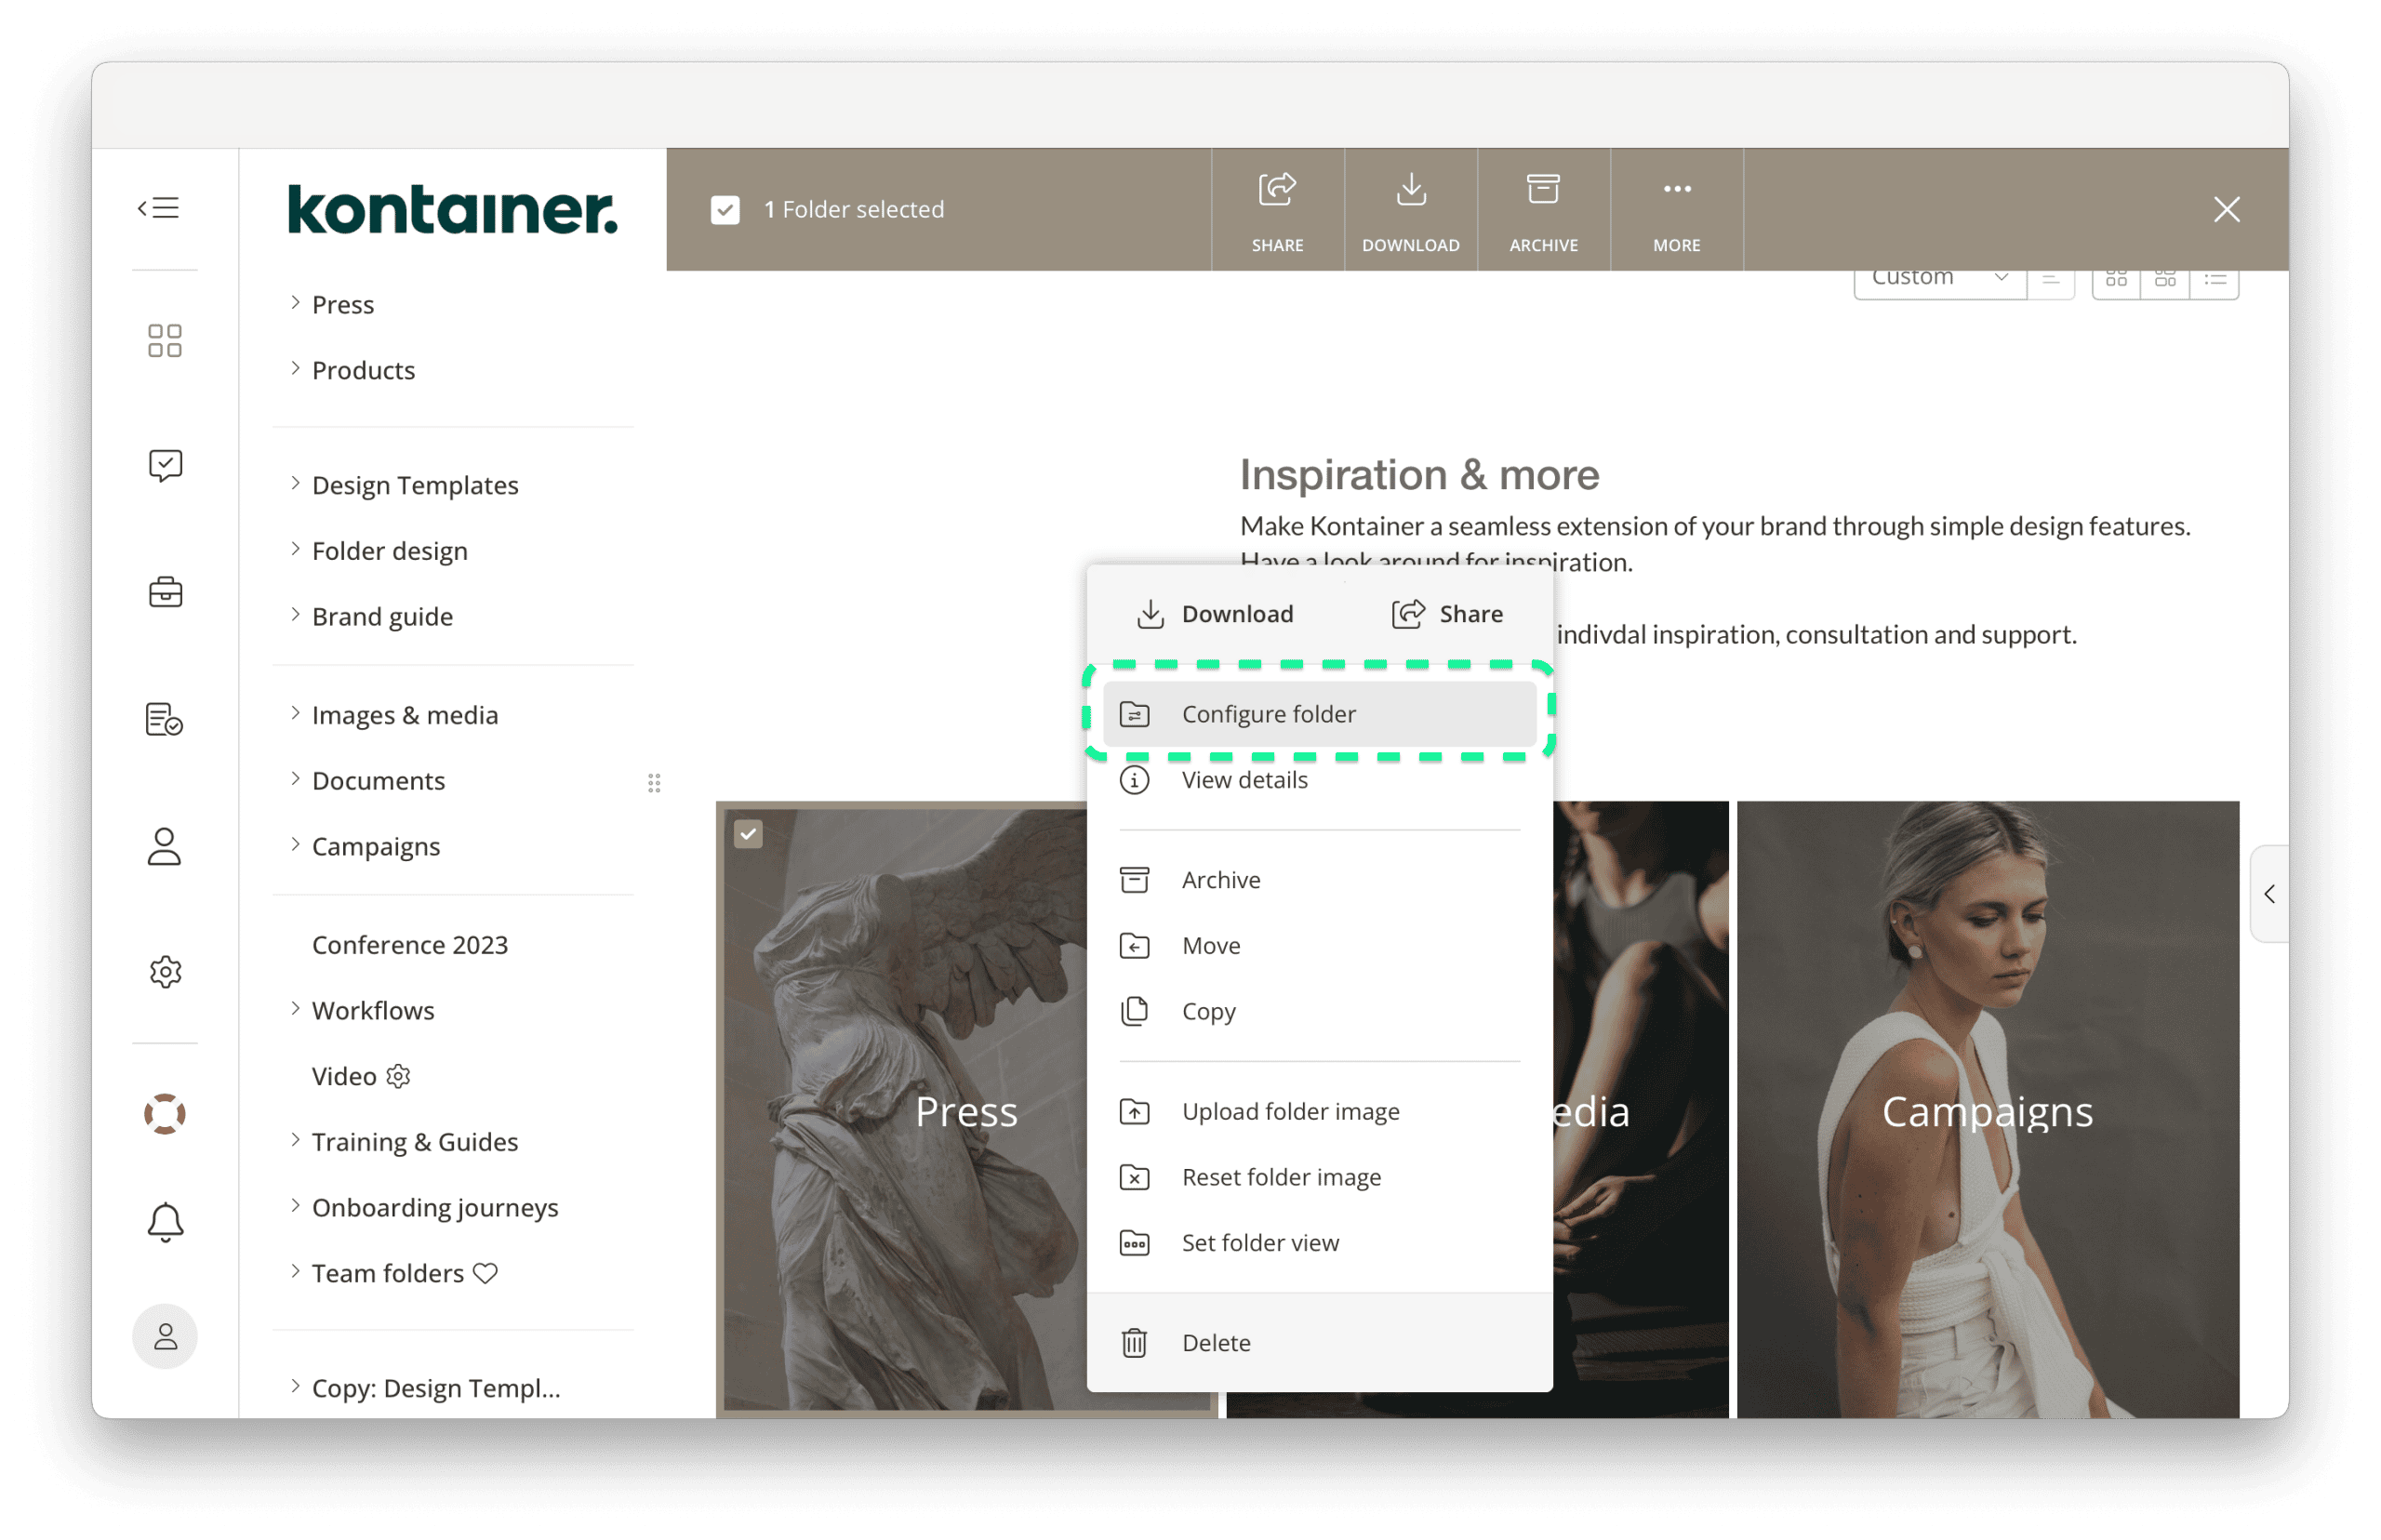Open notifications via the bell icon
The image size is (2381, 1540).
pos(165,1222)
